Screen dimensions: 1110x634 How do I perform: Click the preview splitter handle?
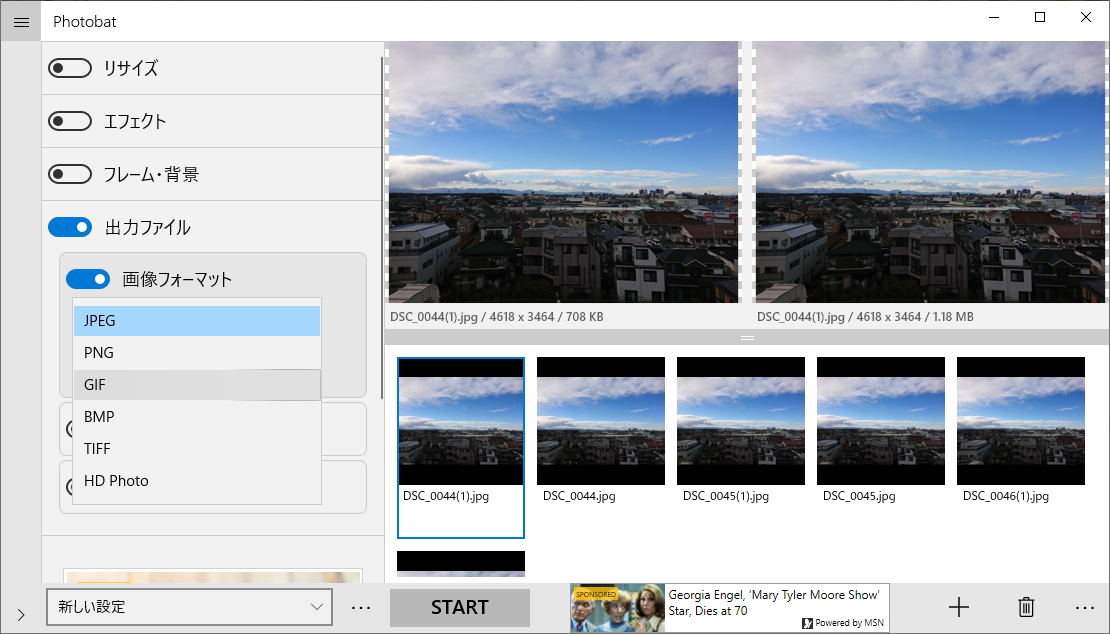747,338
